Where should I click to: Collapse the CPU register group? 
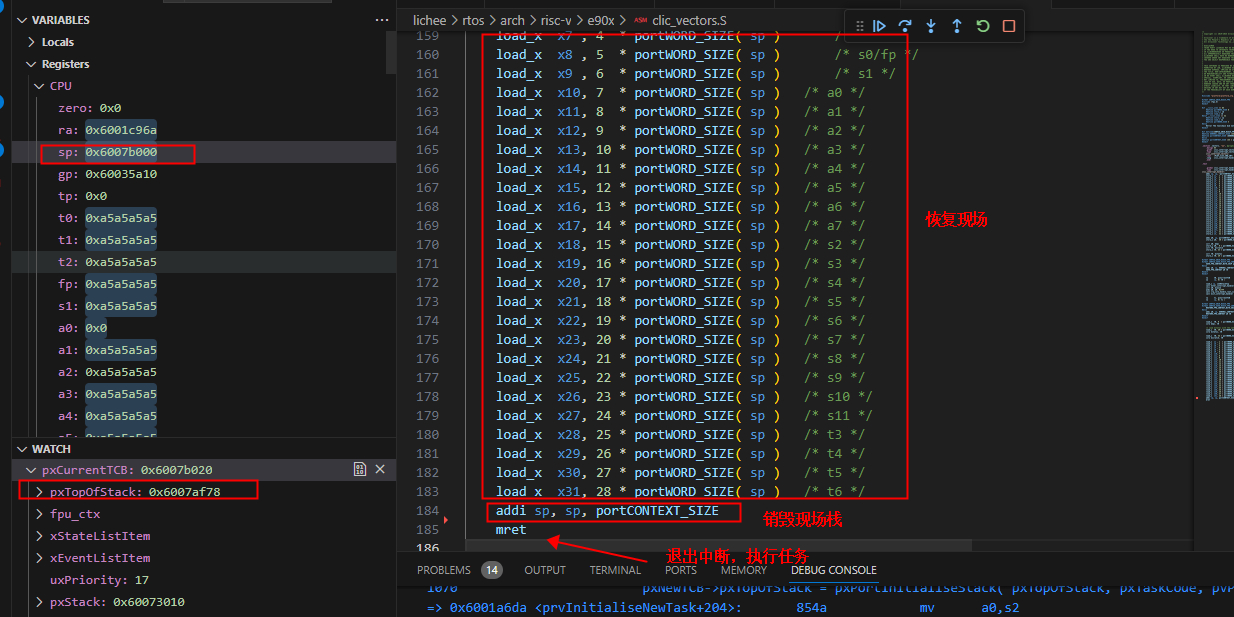39,86
